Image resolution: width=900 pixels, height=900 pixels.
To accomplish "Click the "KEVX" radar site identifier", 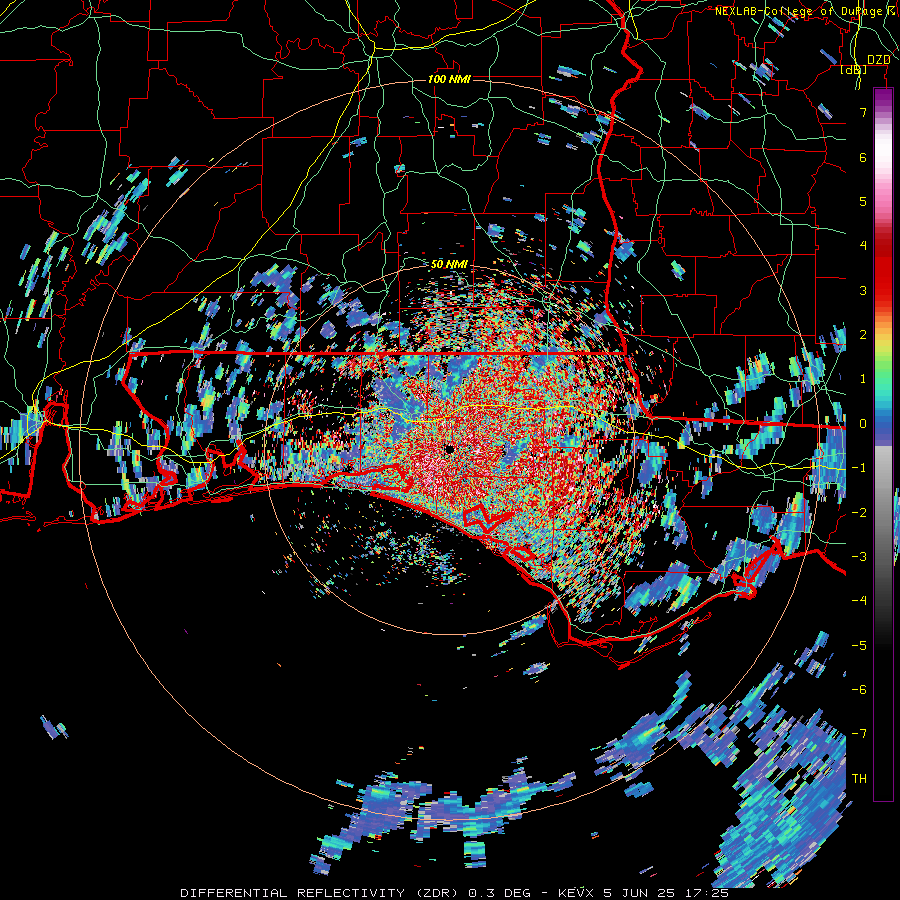I will click(575, 893).
